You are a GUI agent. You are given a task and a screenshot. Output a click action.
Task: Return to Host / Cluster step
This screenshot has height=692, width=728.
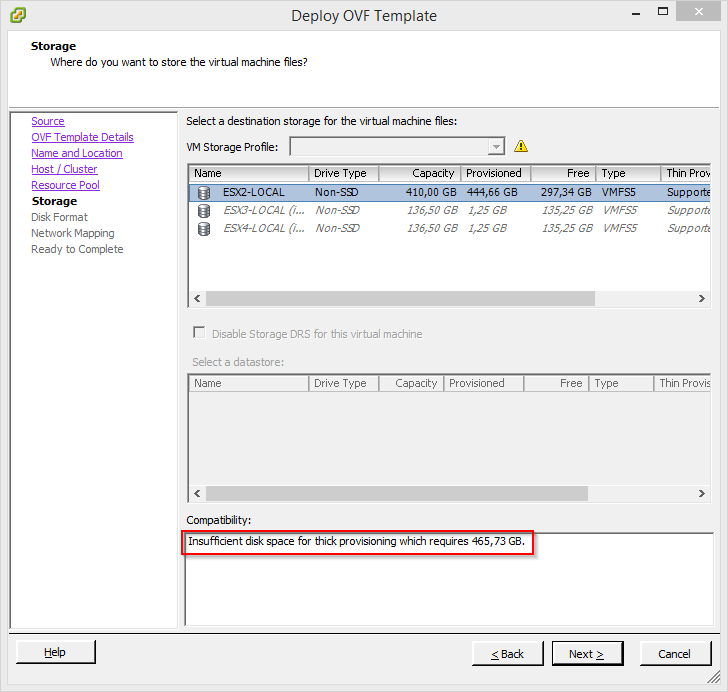tap(64, 169)
